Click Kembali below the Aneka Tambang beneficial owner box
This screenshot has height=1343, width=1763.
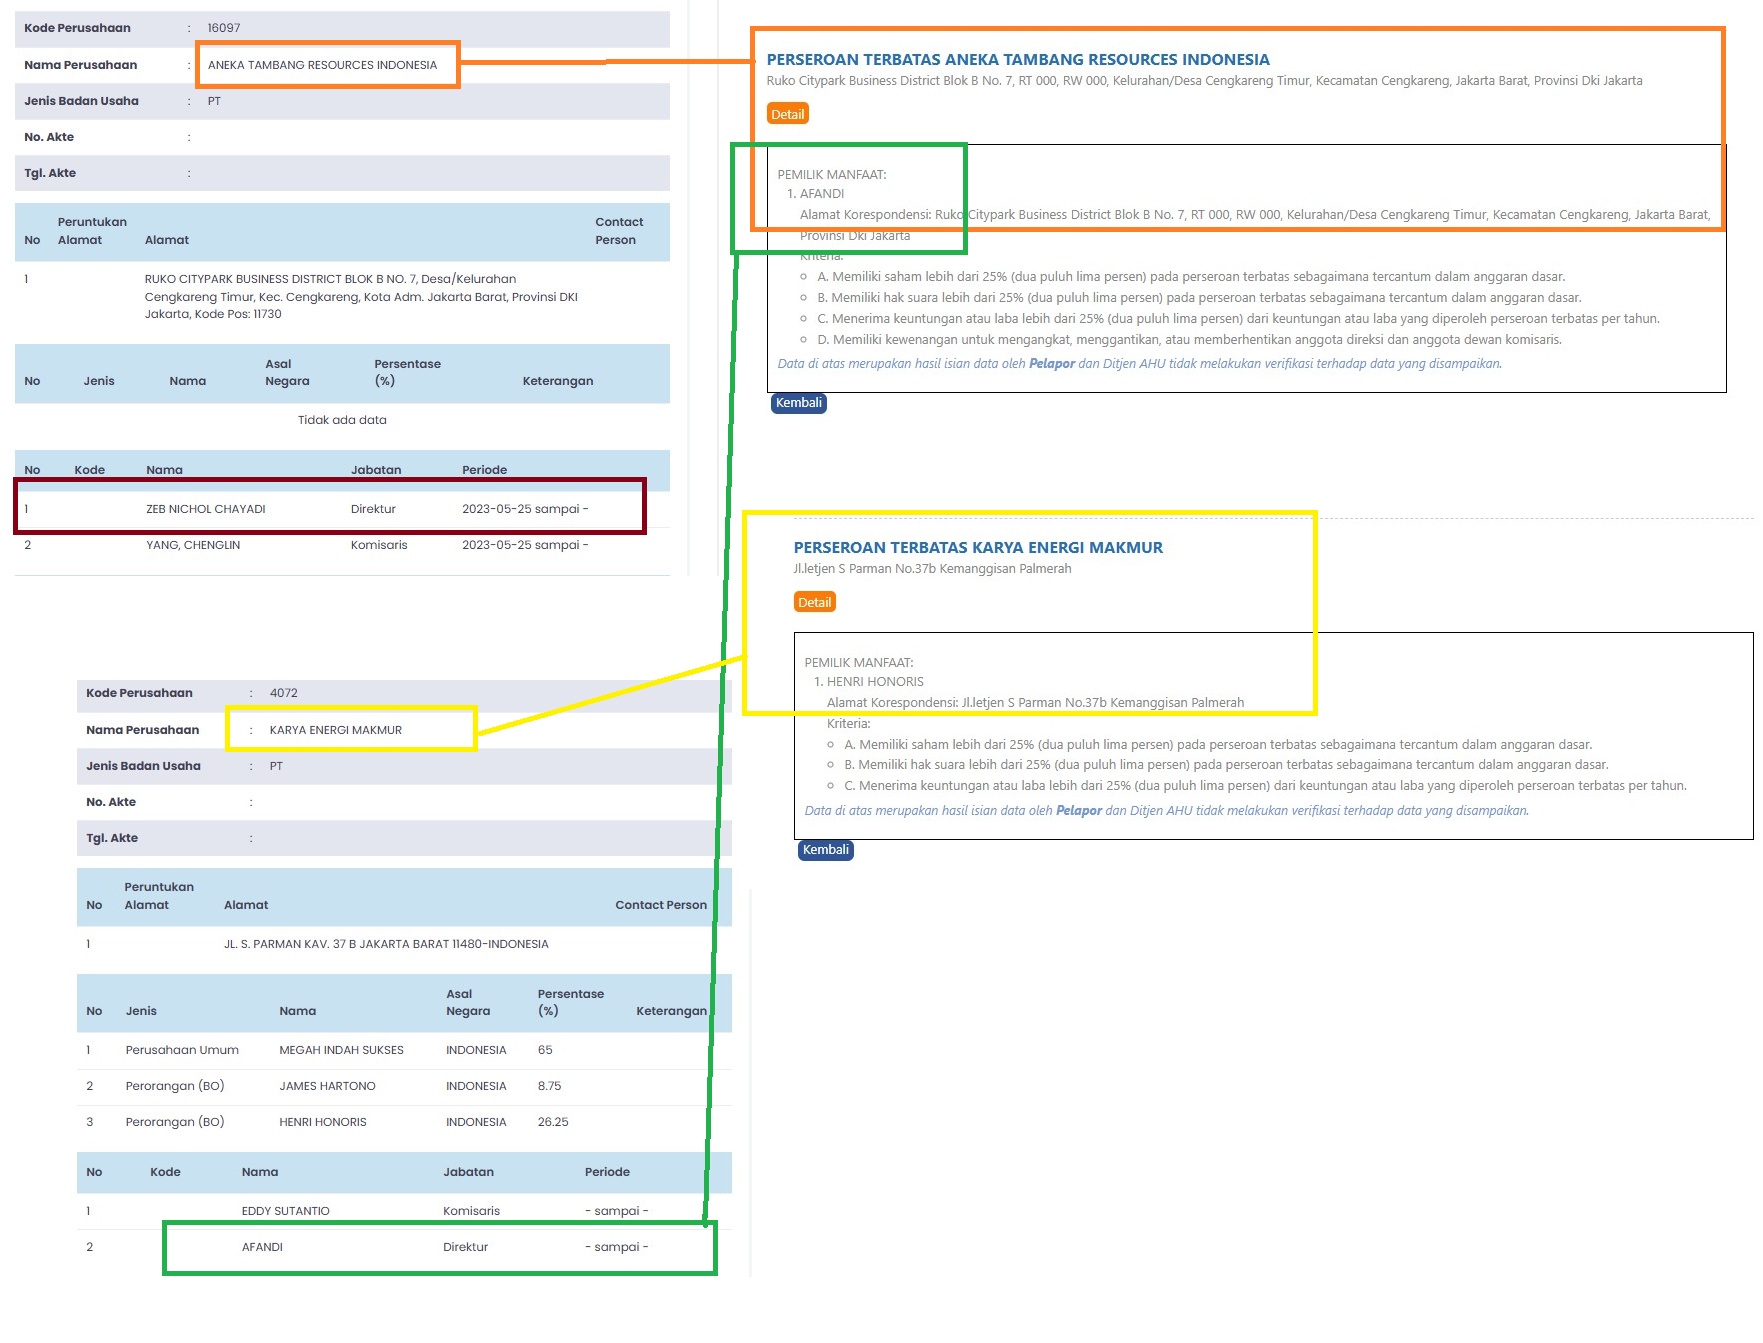point(798,403)
